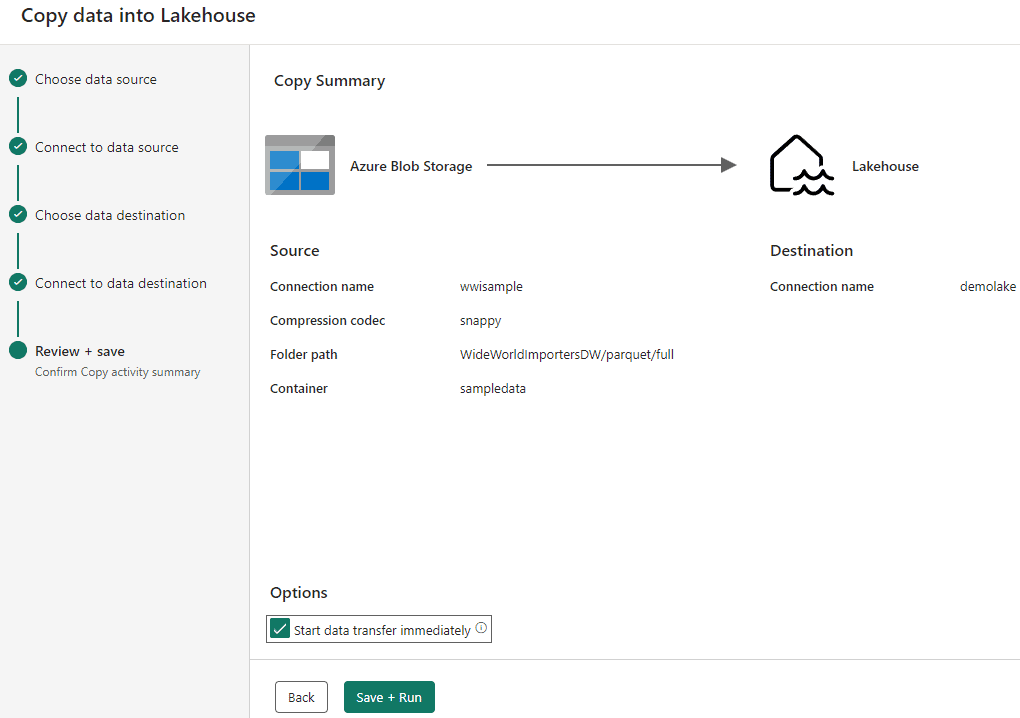Image resolution: width=1020 pixels, height=718 pixels.
Task: Click the wwisample connection name value
Action: (x=491, y=287)
